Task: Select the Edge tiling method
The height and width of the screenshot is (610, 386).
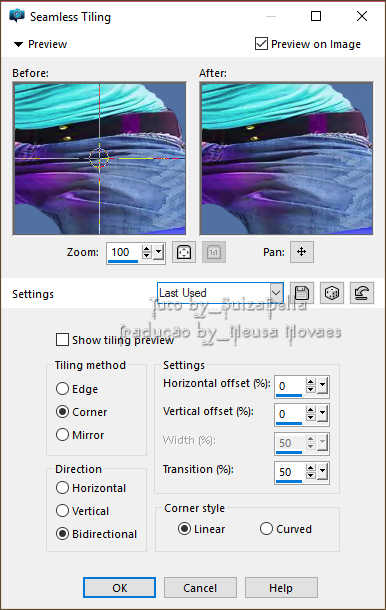Action: [x=62, y=389]
